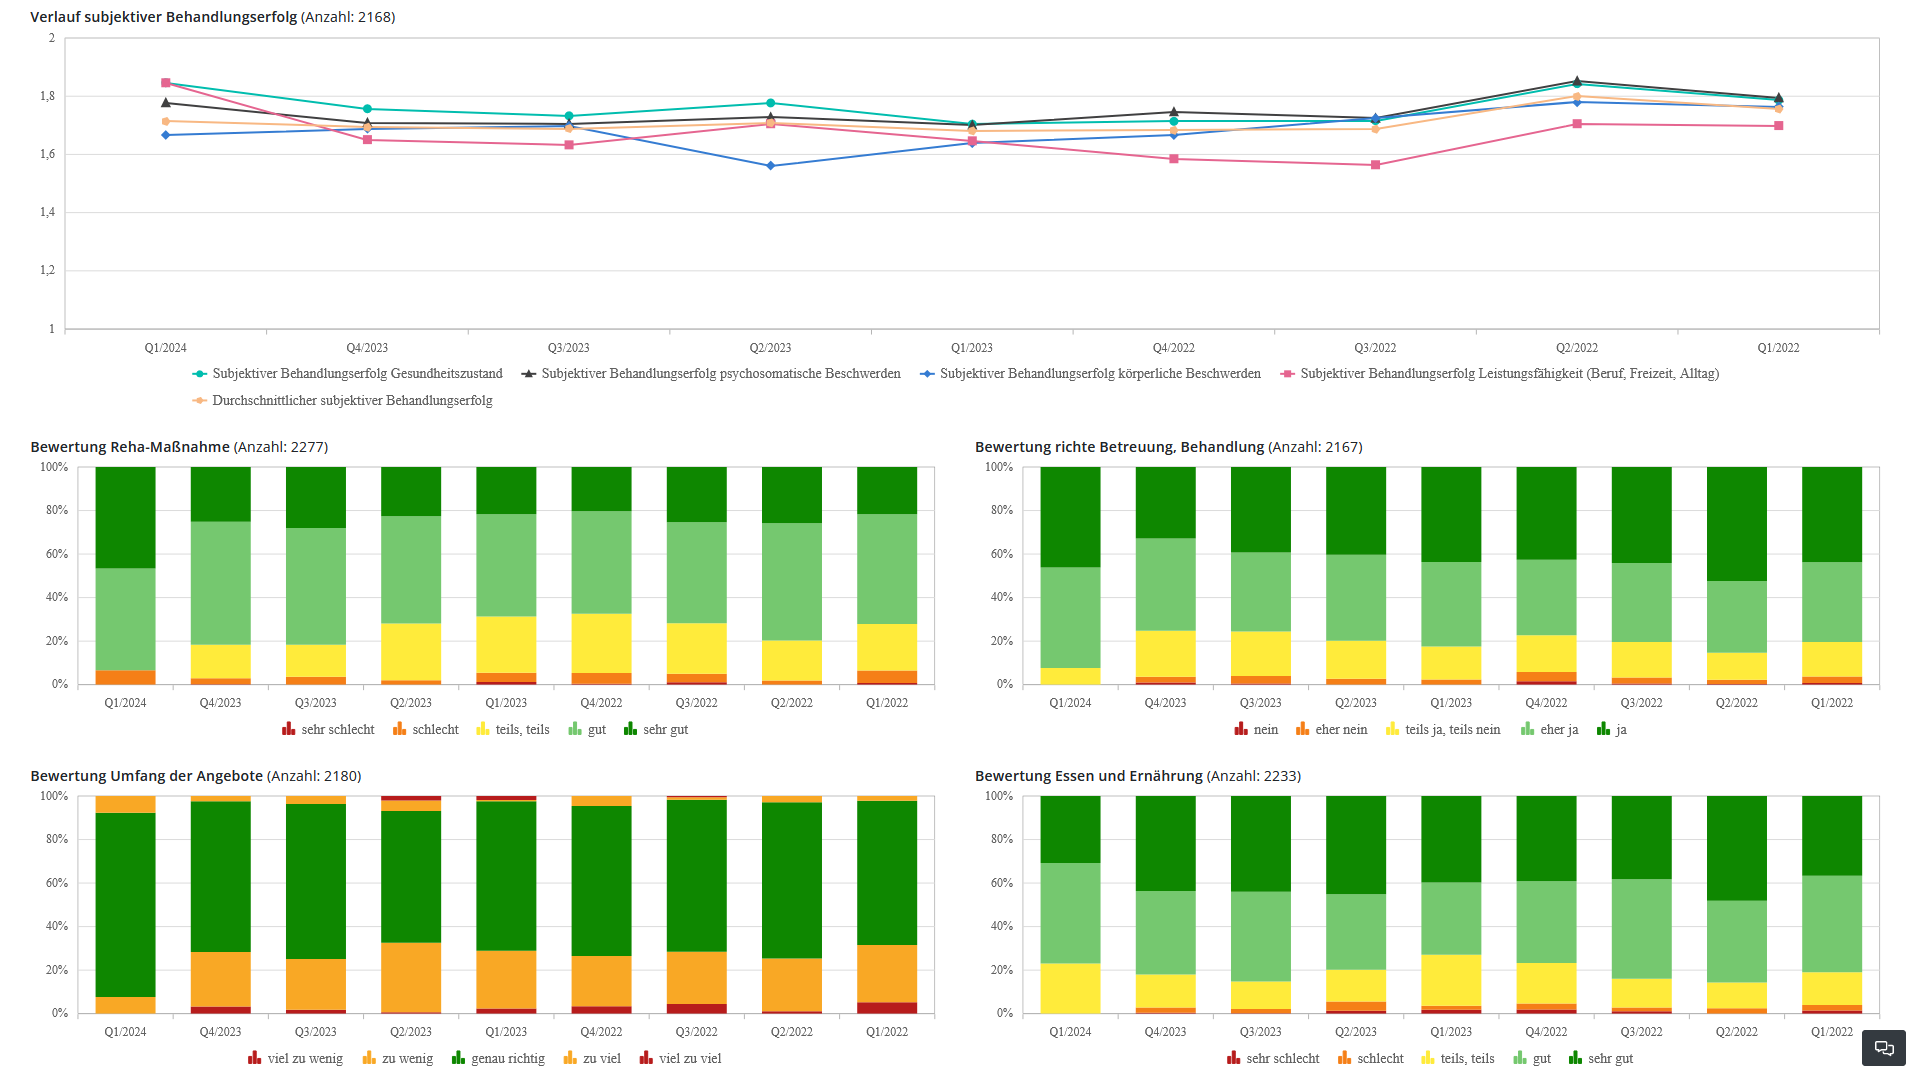1920x1080 pixels.
Task: Toggle 'nein' legend in Betreuung chart
Action: (x=1256, y=730)
